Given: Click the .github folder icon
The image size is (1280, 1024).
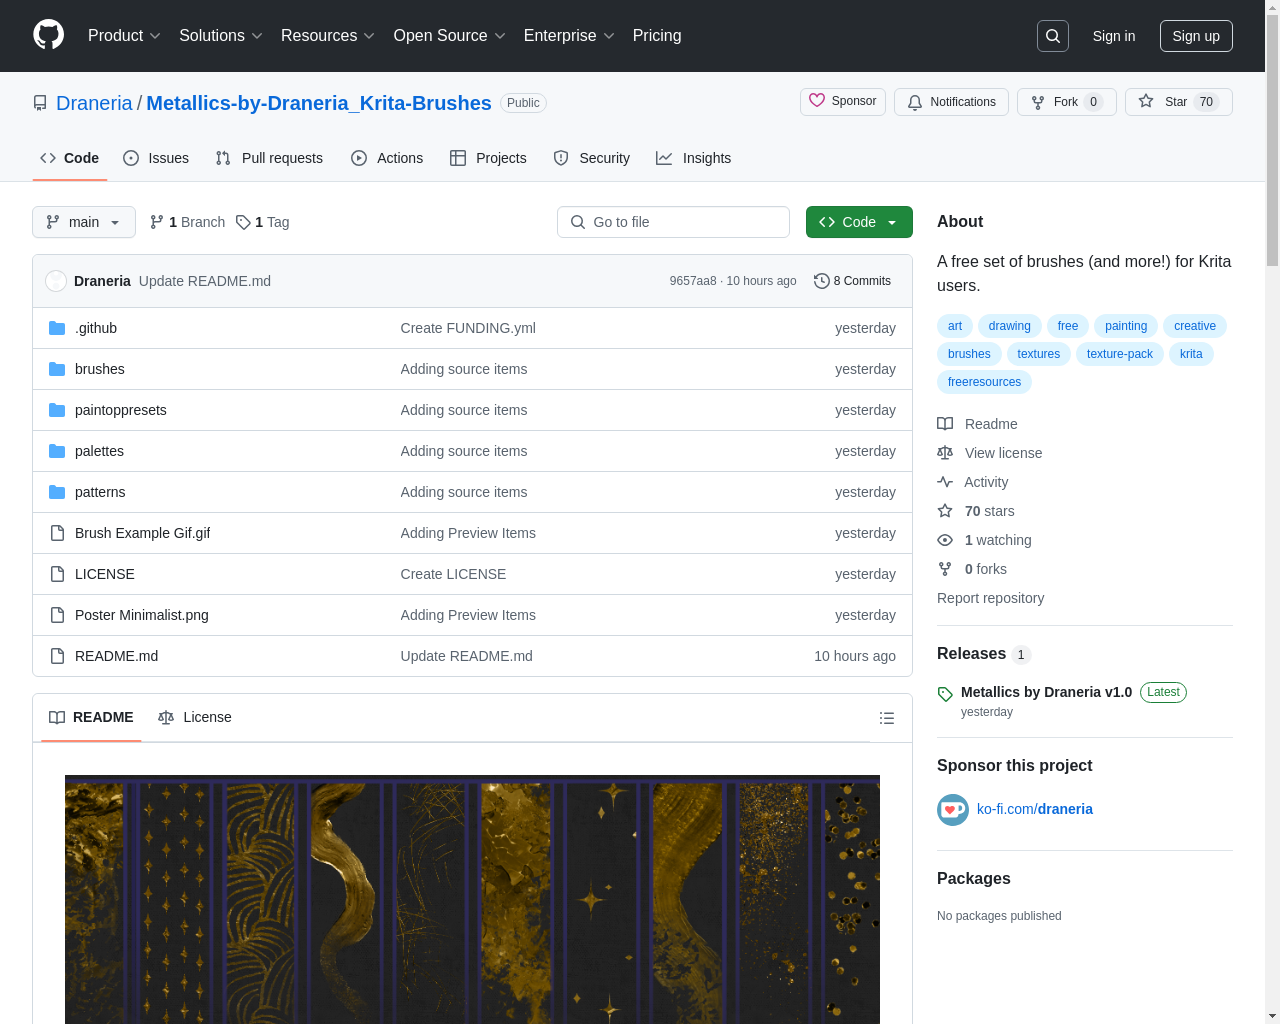Looking at the screenshot, I should tap(57, 328).
